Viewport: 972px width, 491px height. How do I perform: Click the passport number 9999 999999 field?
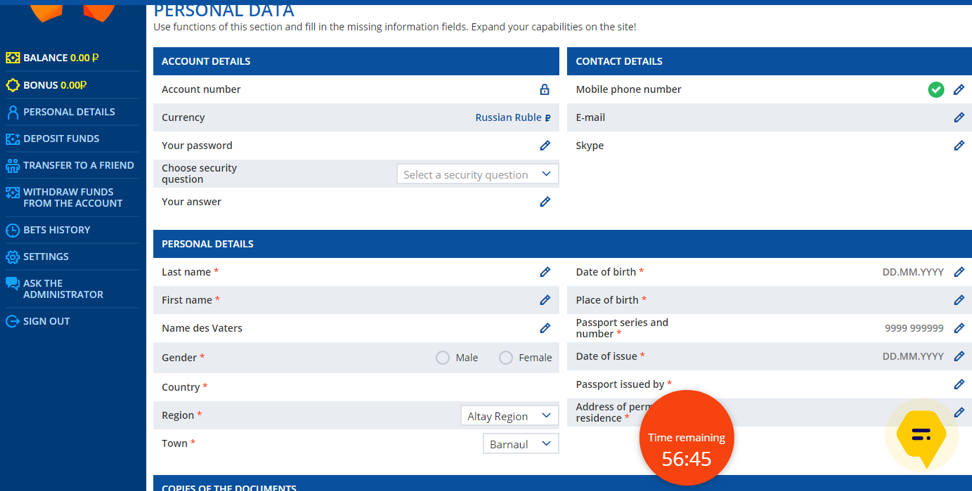(914, 328)
